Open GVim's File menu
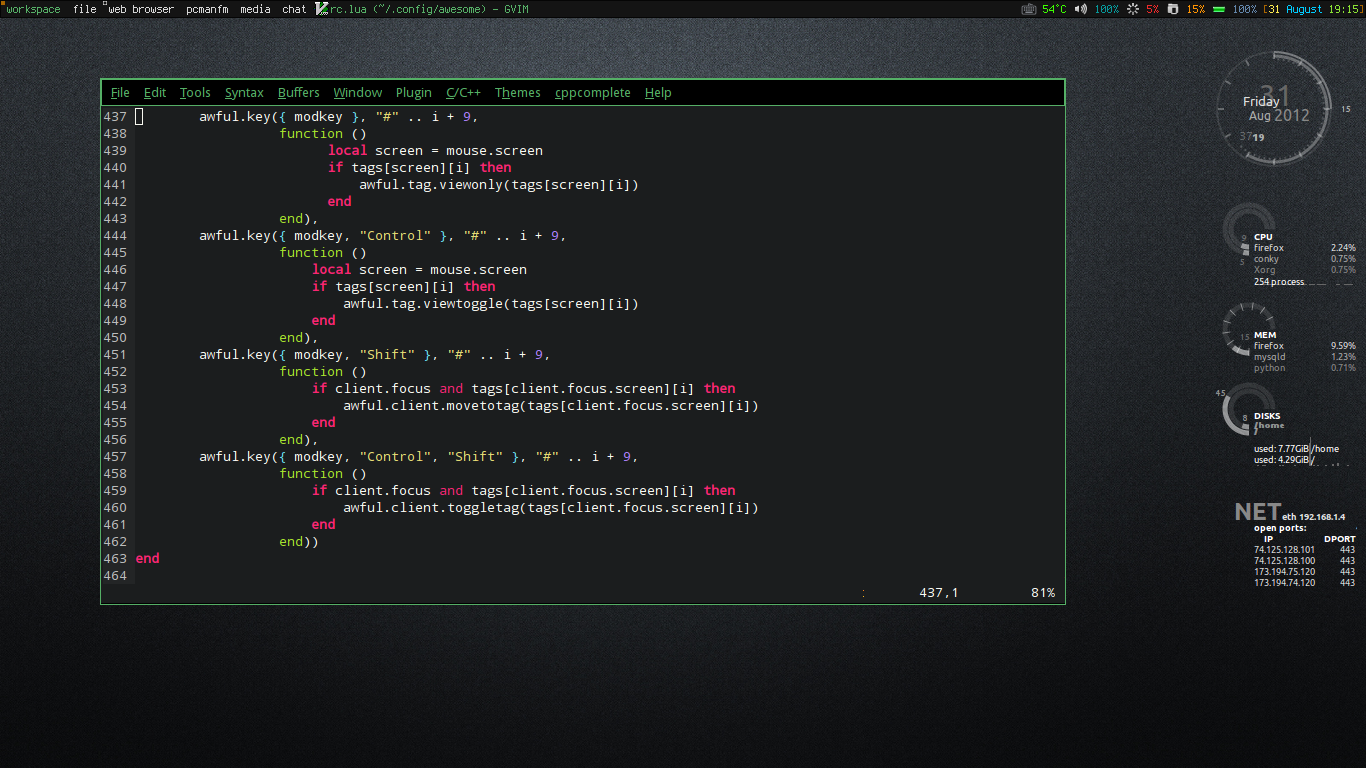The width and height of the screenshot is (1366, 768). (x=119, y=92)
